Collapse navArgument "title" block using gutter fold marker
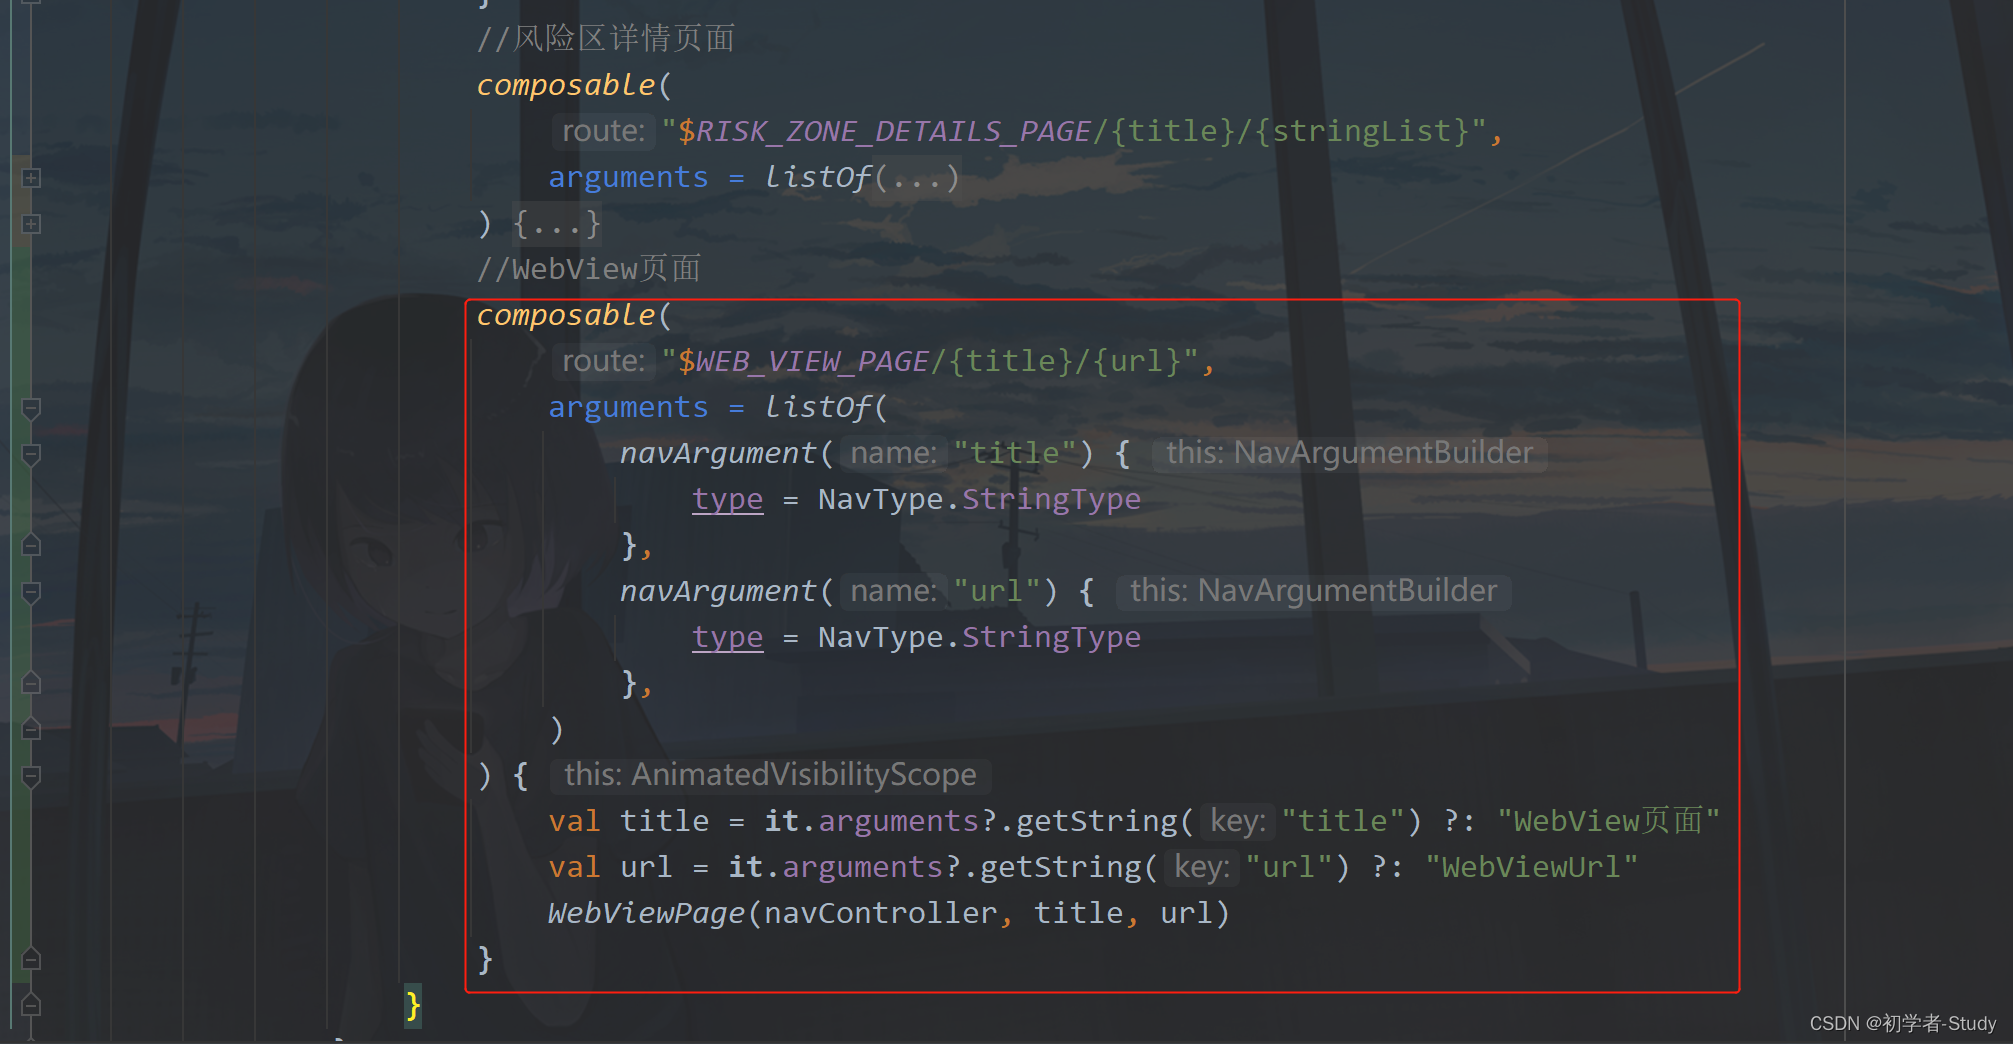 click(31, 454)
